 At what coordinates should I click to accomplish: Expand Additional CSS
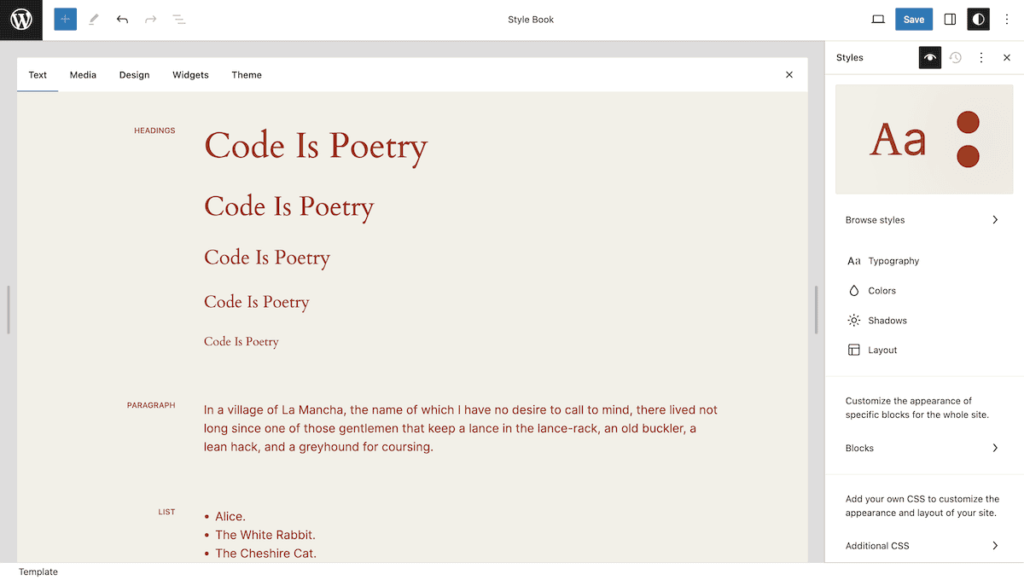point(923,546)
